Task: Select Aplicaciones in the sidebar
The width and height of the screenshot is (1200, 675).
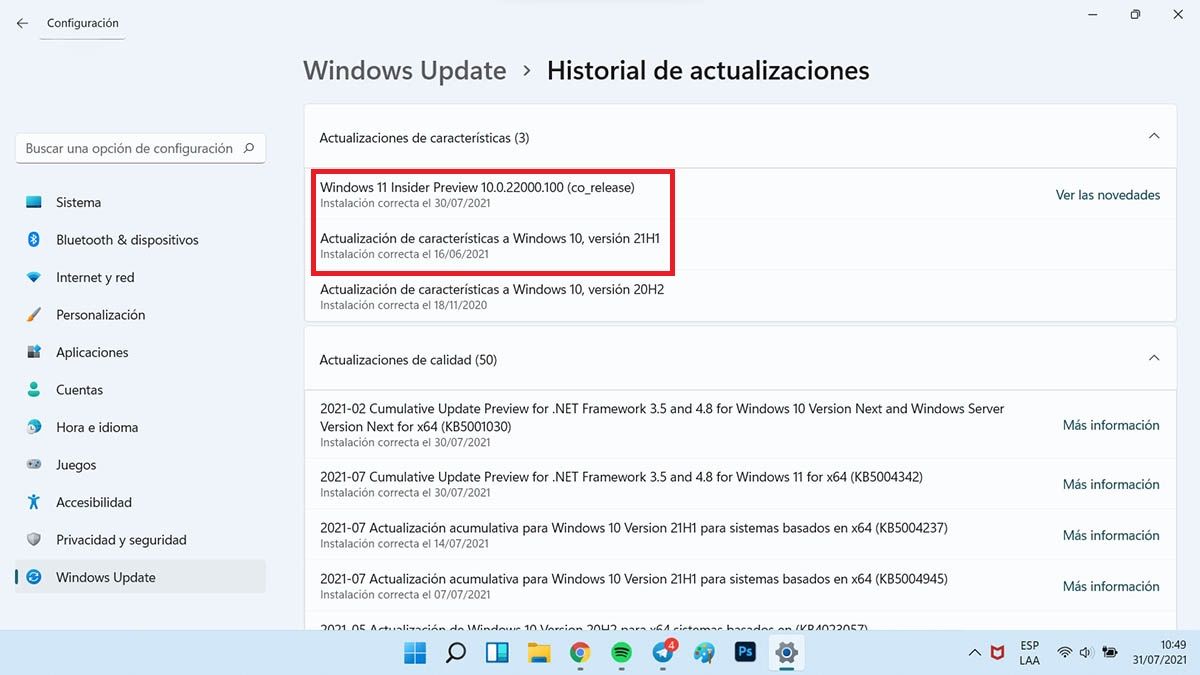Action: [140, 352]
